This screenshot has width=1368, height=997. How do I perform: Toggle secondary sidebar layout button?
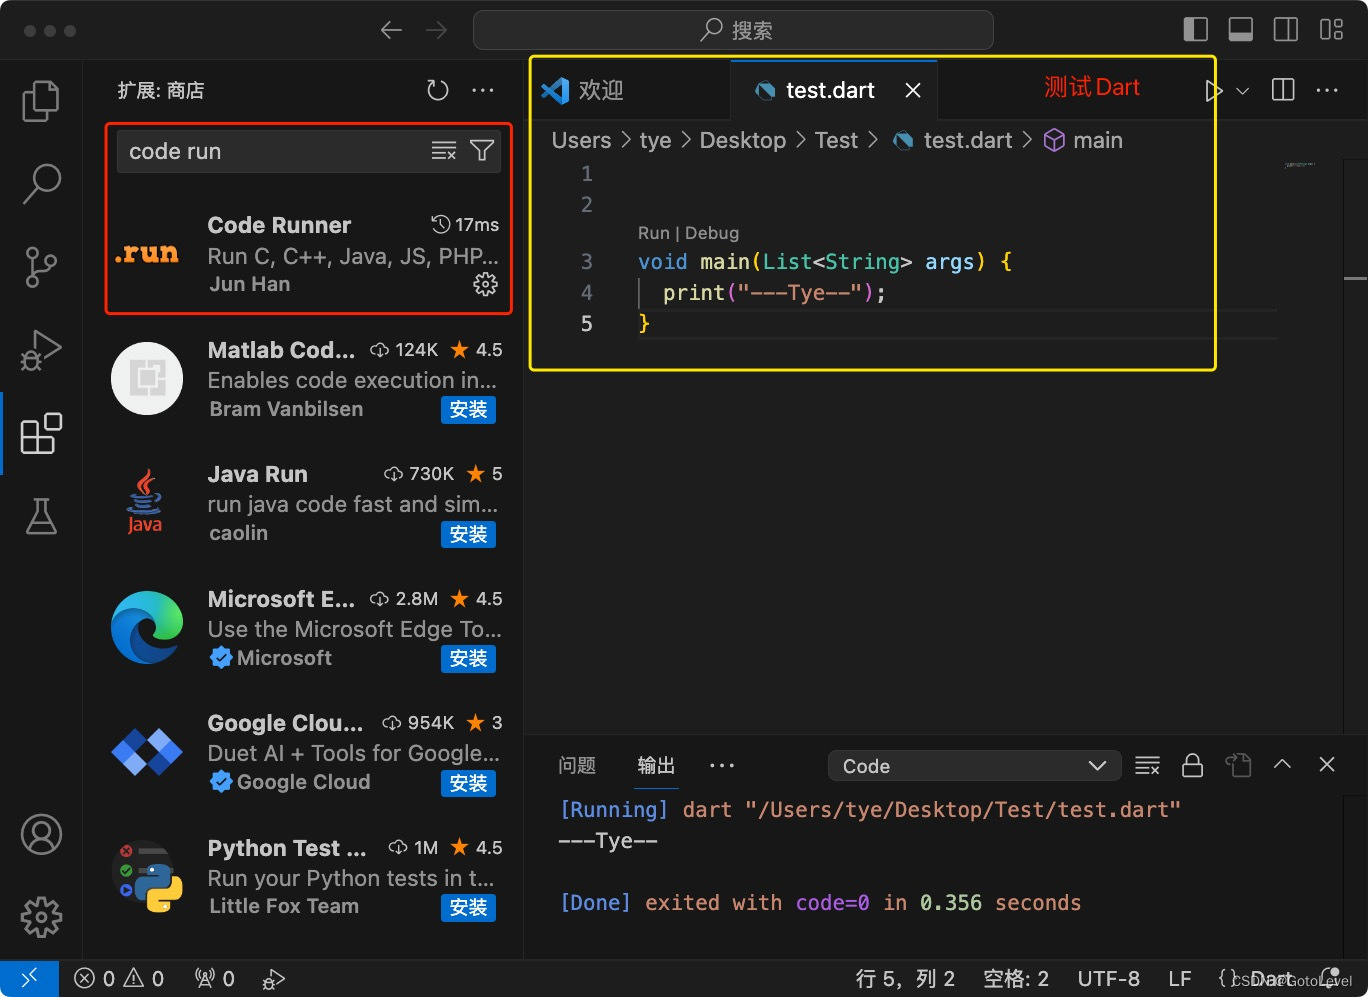point(1286,30)
